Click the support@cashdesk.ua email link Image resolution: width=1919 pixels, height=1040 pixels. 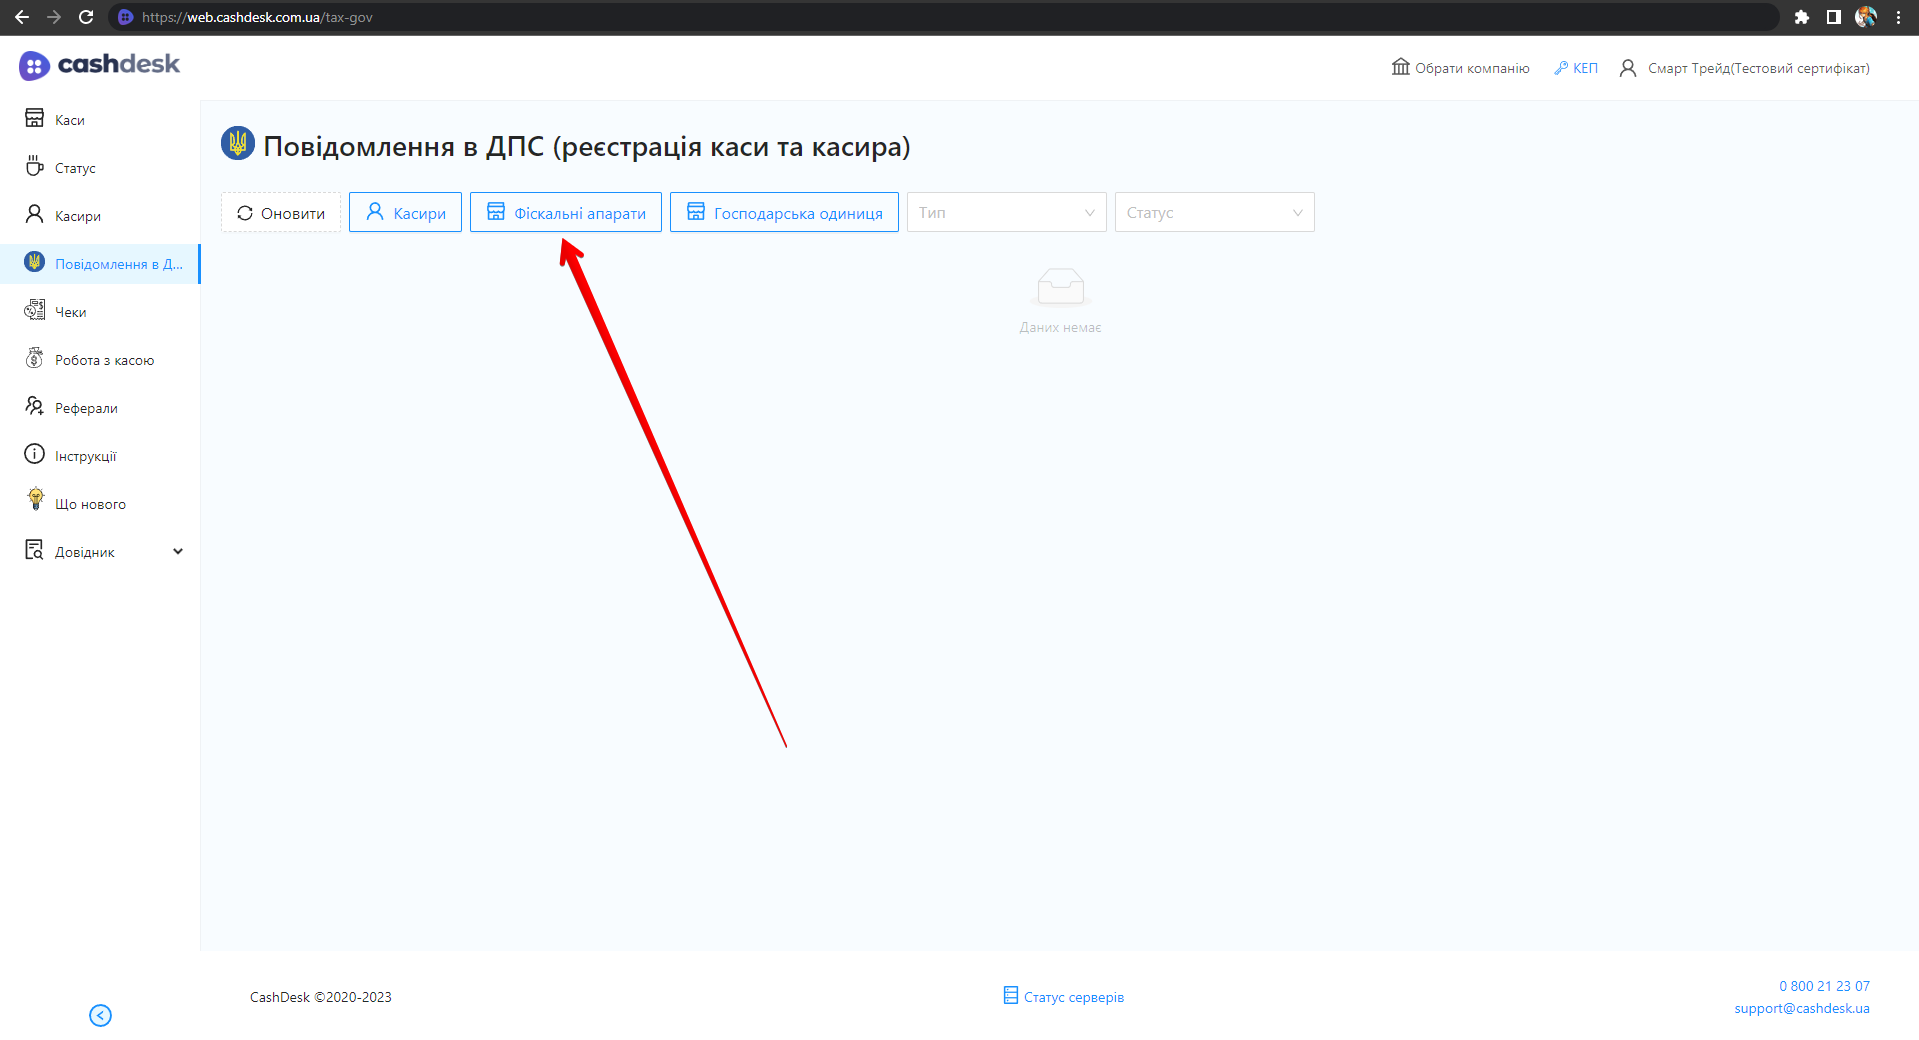1801,1008
